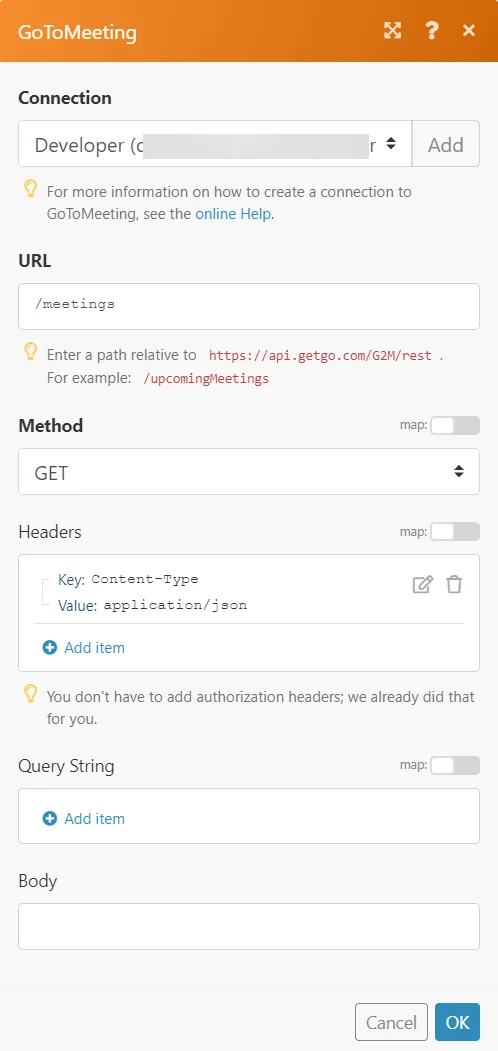Open the help question mark icon
498x1051 pixels.
432,30
